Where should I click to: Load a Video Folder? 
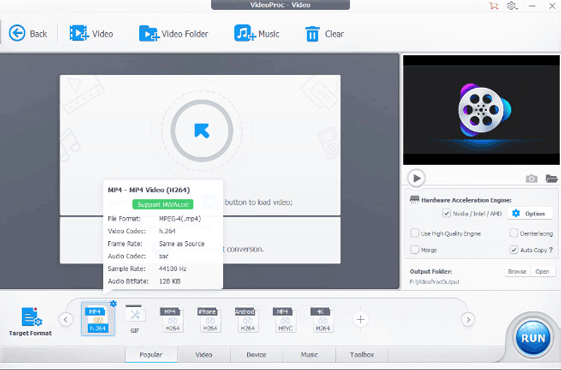point(174,34)
